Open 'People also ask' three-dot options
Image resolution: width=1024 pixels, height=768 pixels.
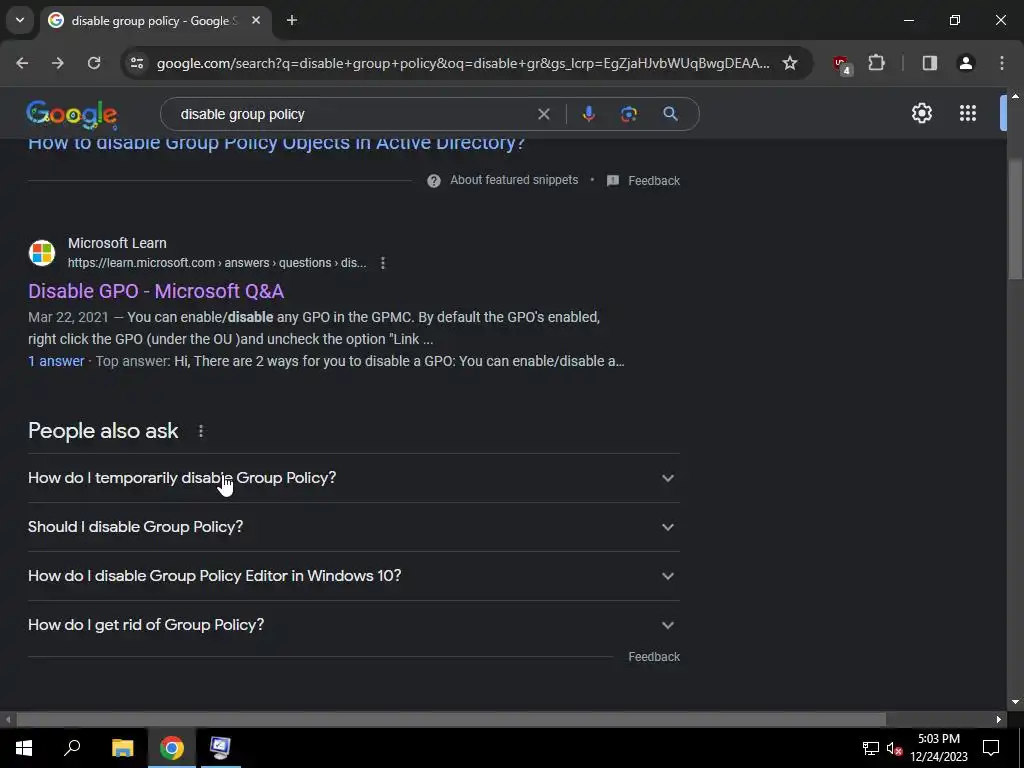[x=201, y=431]
